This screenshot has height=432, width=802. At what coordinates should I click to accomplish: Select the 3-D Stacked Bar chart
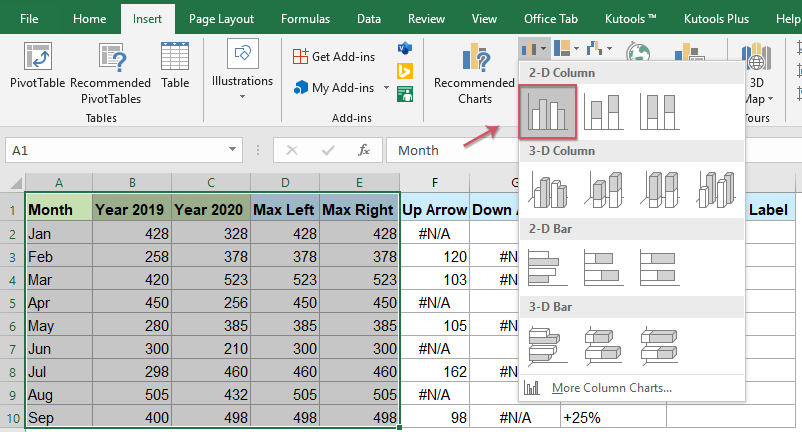point(605,345)
